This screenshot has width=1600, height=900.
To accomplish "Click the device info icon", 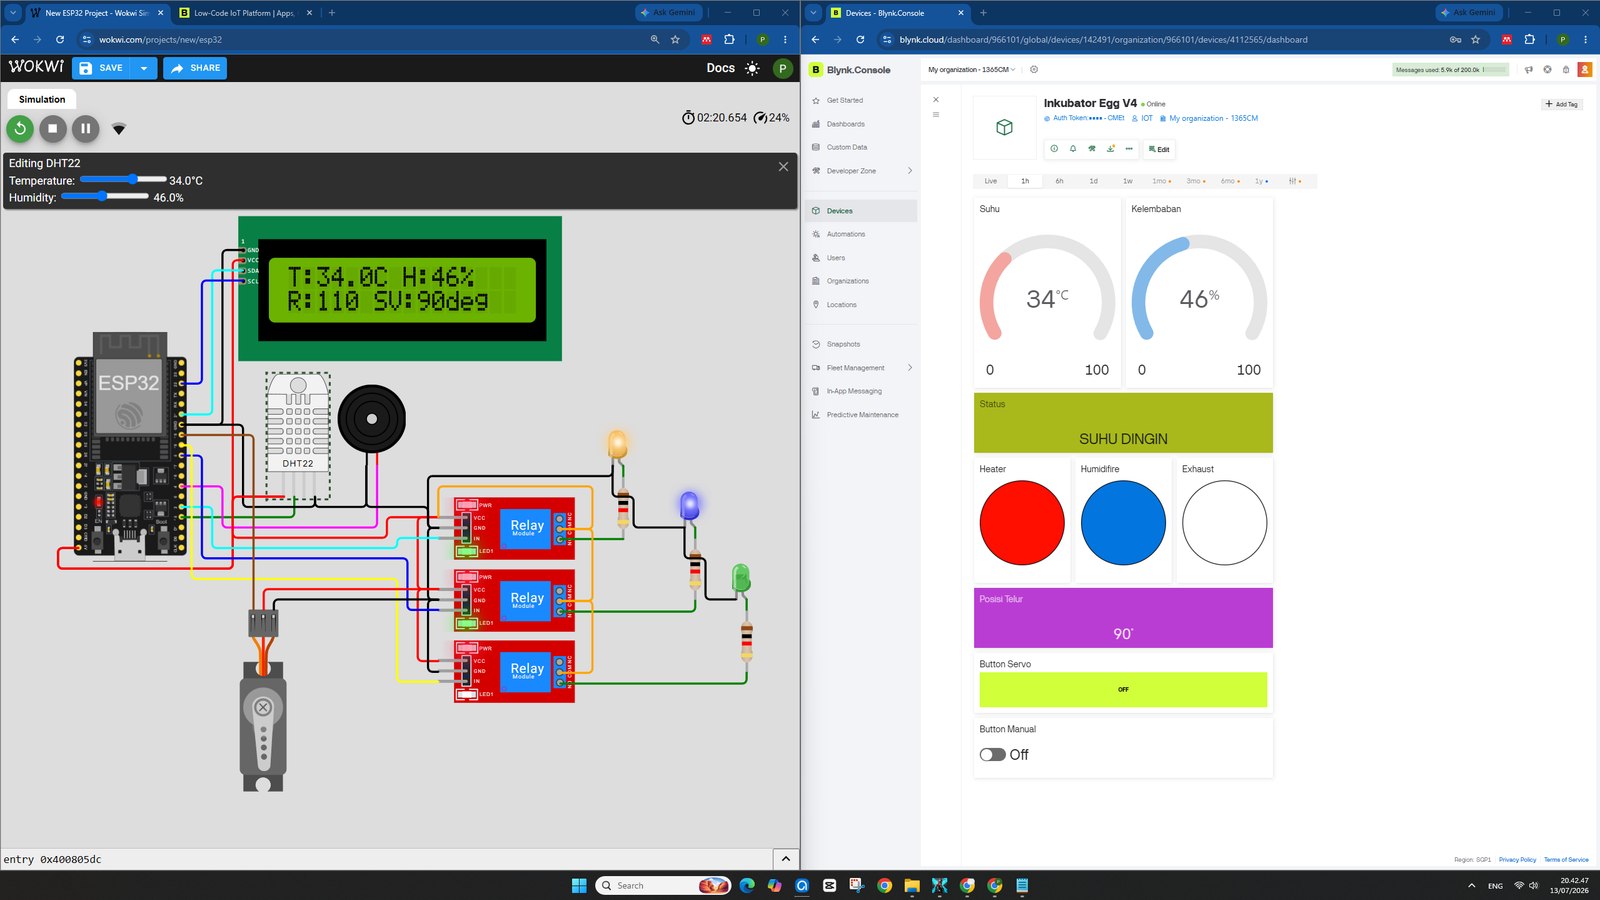I will pos(1054,149).
